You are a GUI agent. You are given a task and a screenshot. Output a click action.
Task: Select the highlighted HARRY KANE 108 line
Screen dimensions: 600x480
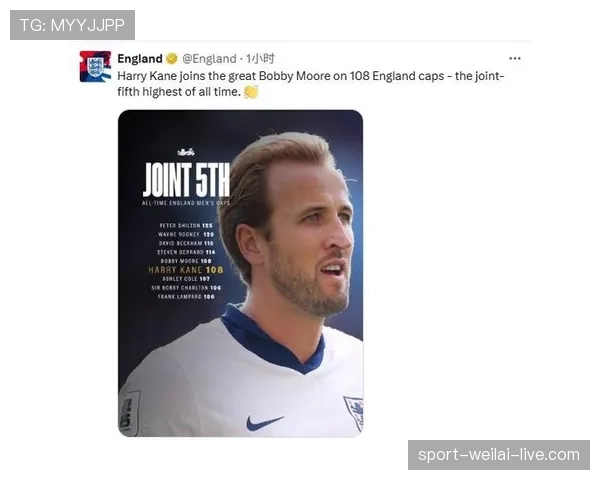[x=186, y=270]
